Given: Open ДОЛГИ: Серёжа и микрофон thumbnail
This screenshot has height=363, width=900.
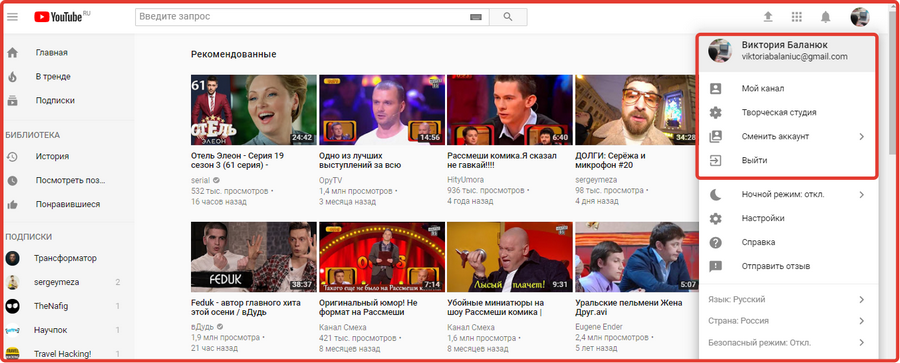Looking at the screenshot, I should tap(637, 110).
